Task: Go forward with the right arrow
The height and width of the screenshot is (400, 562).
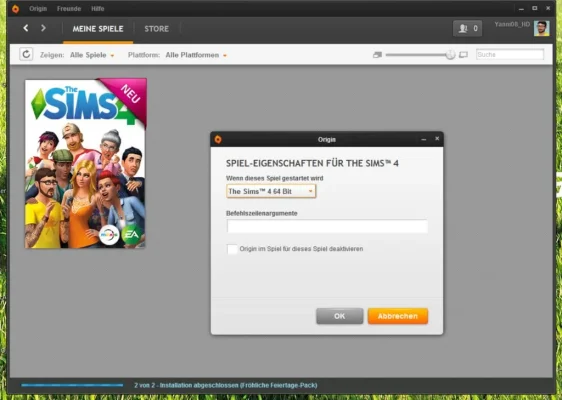Action: [43, 28]
